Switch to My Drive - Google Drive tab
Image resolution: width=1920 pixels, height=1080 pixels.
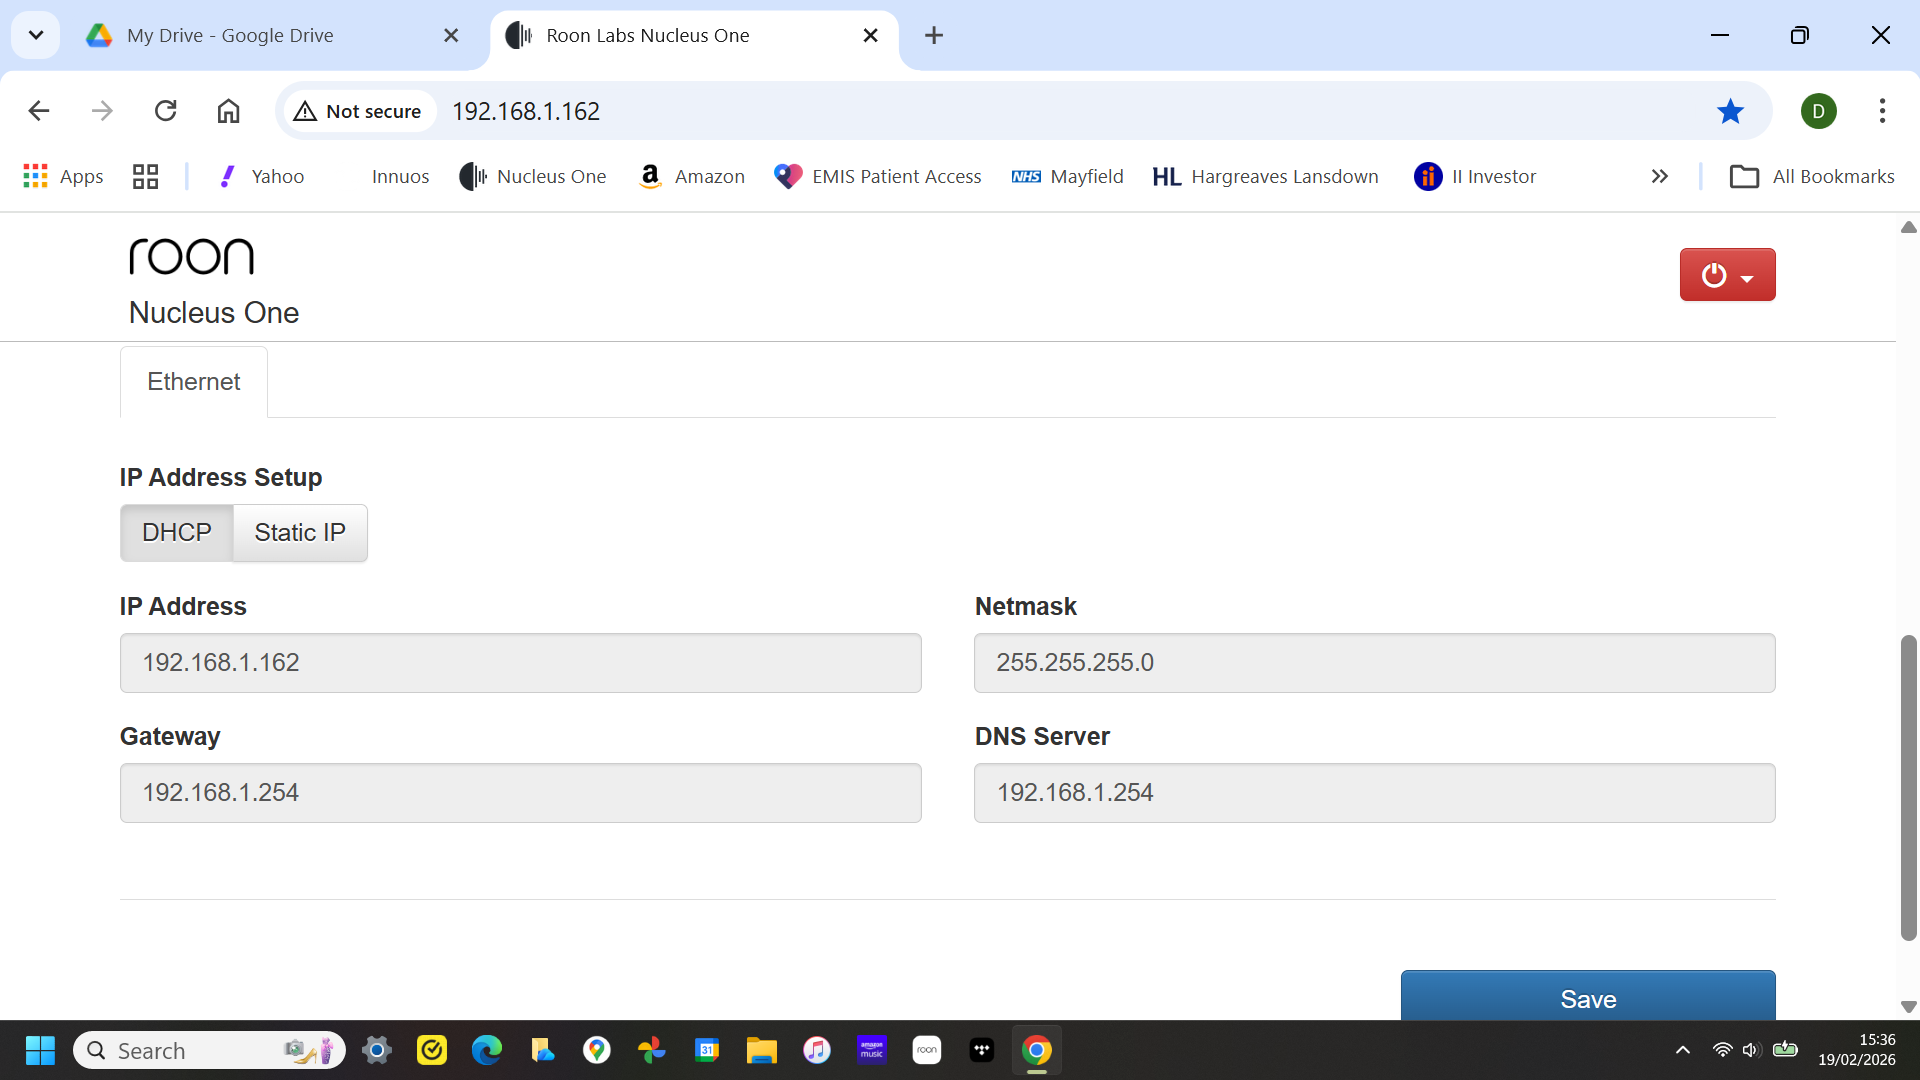pos(230,35)
